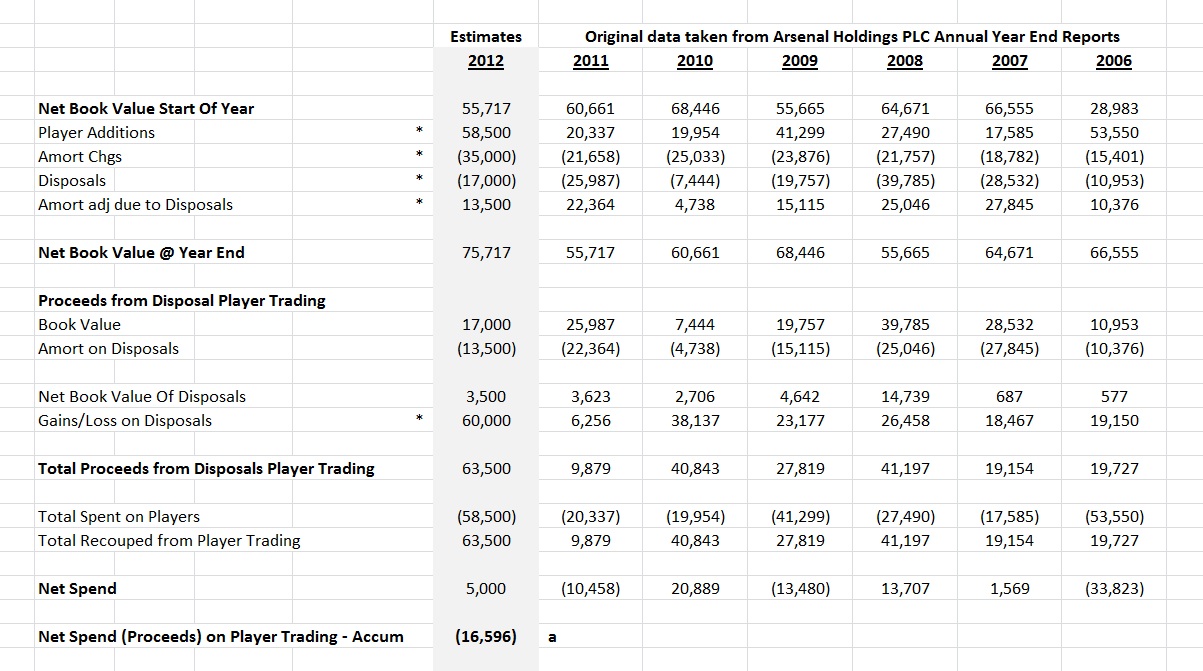
Task: Click the cell containing the letter a
Action: pyautogui.click(x=554, y=636)
